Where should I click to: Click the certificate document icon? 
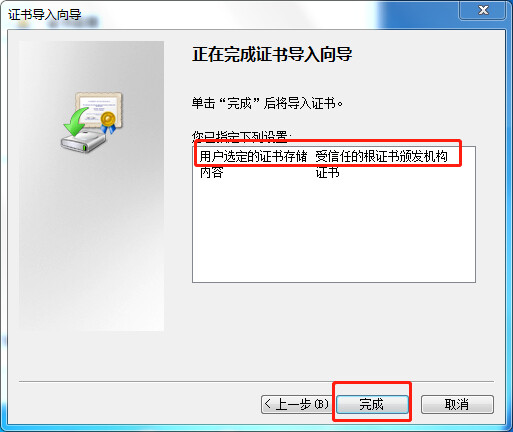(x=100, y=108)
